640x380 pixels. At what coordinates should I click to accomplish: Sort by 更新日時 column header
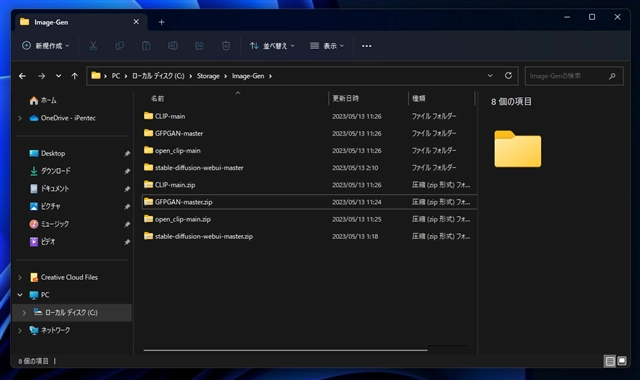tap(345, 98)
